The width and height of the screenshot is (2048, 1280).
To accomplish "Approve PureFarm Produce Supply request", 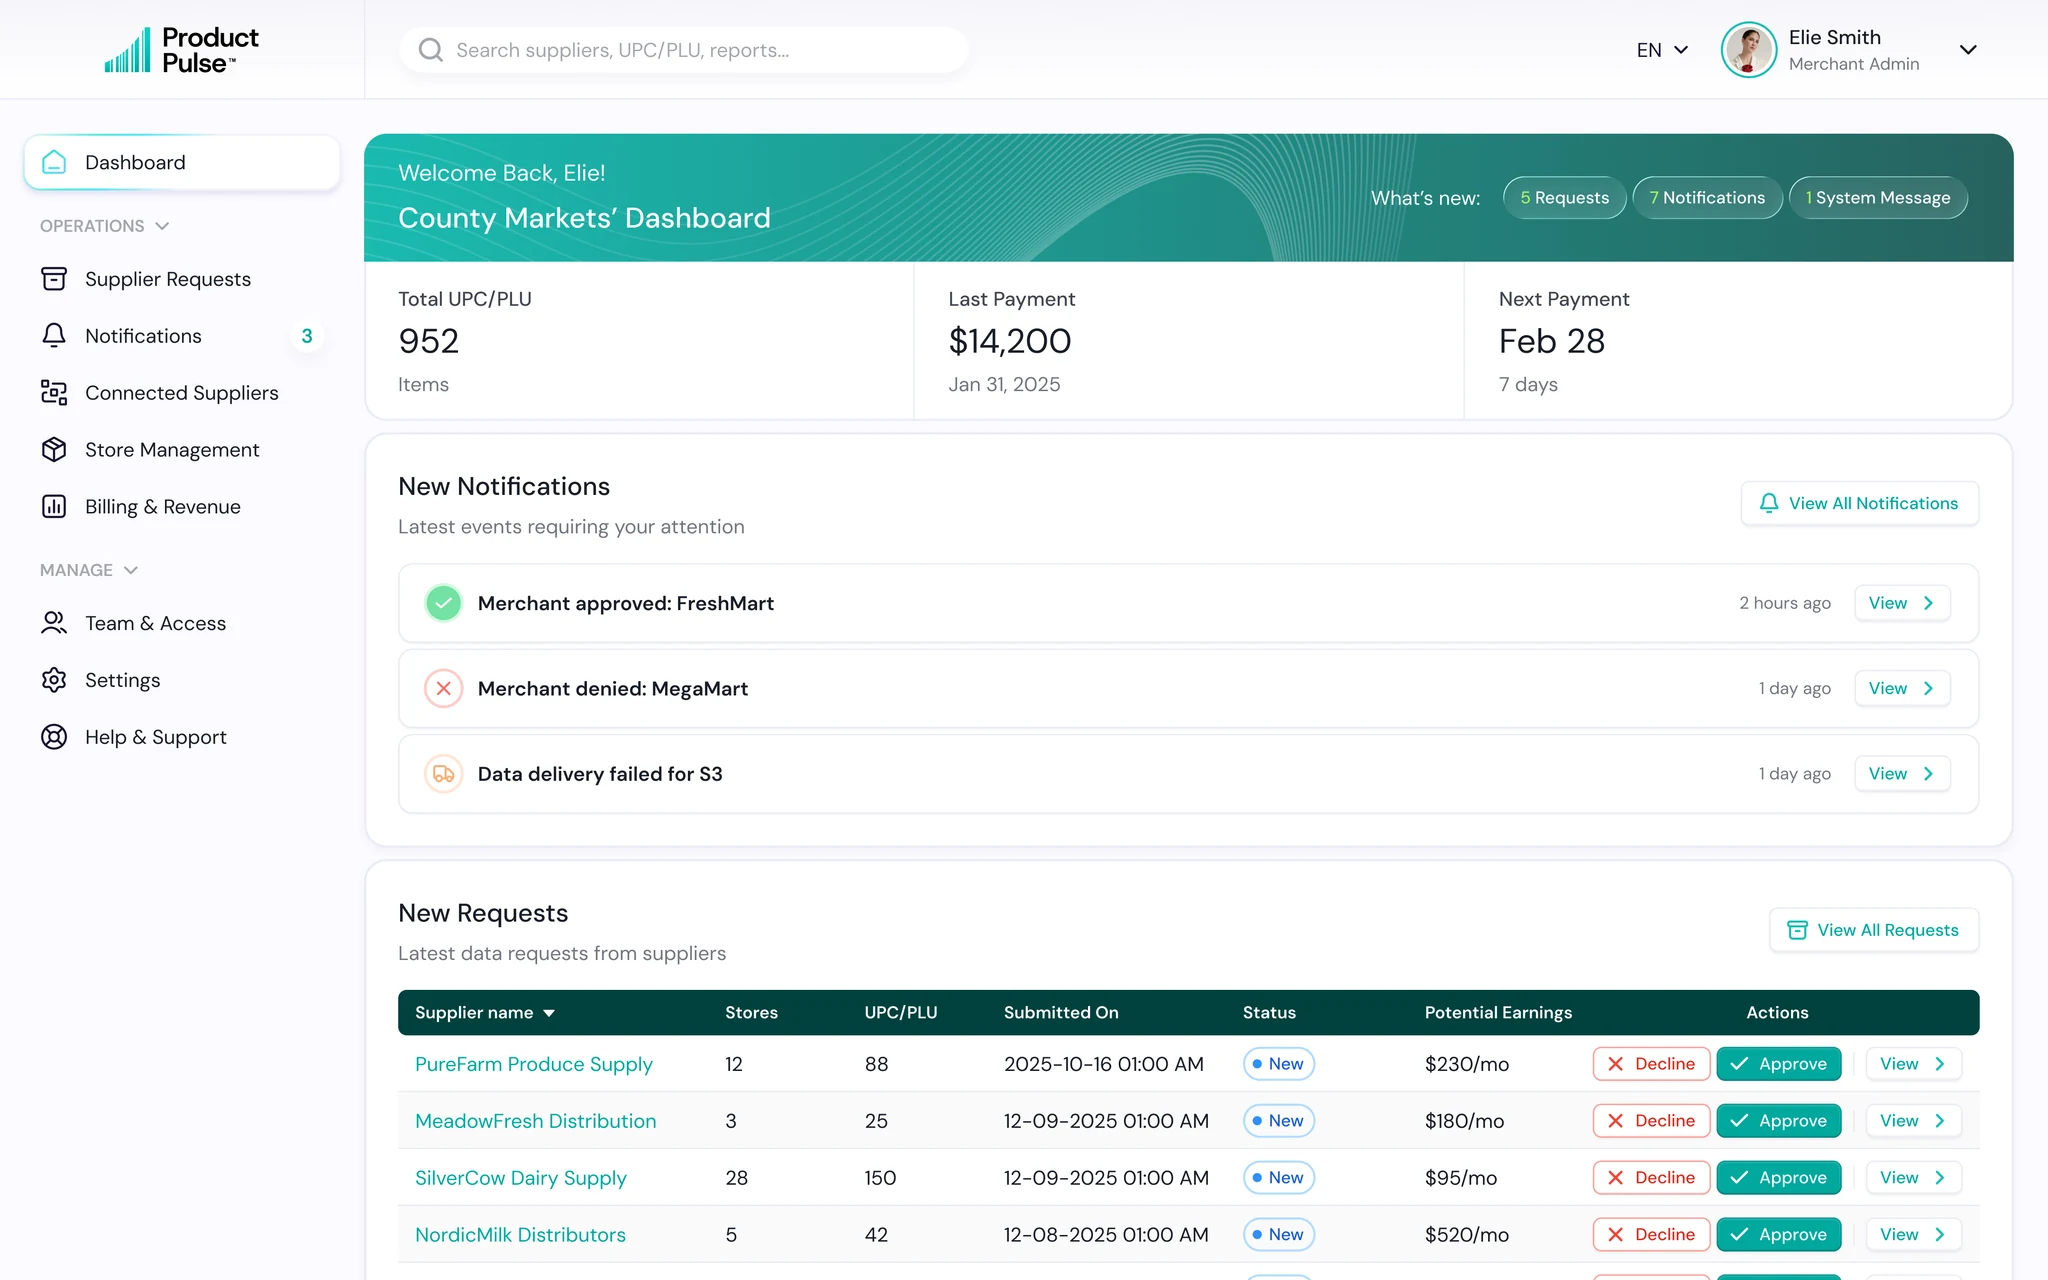I will (x=1779, y=1064).
